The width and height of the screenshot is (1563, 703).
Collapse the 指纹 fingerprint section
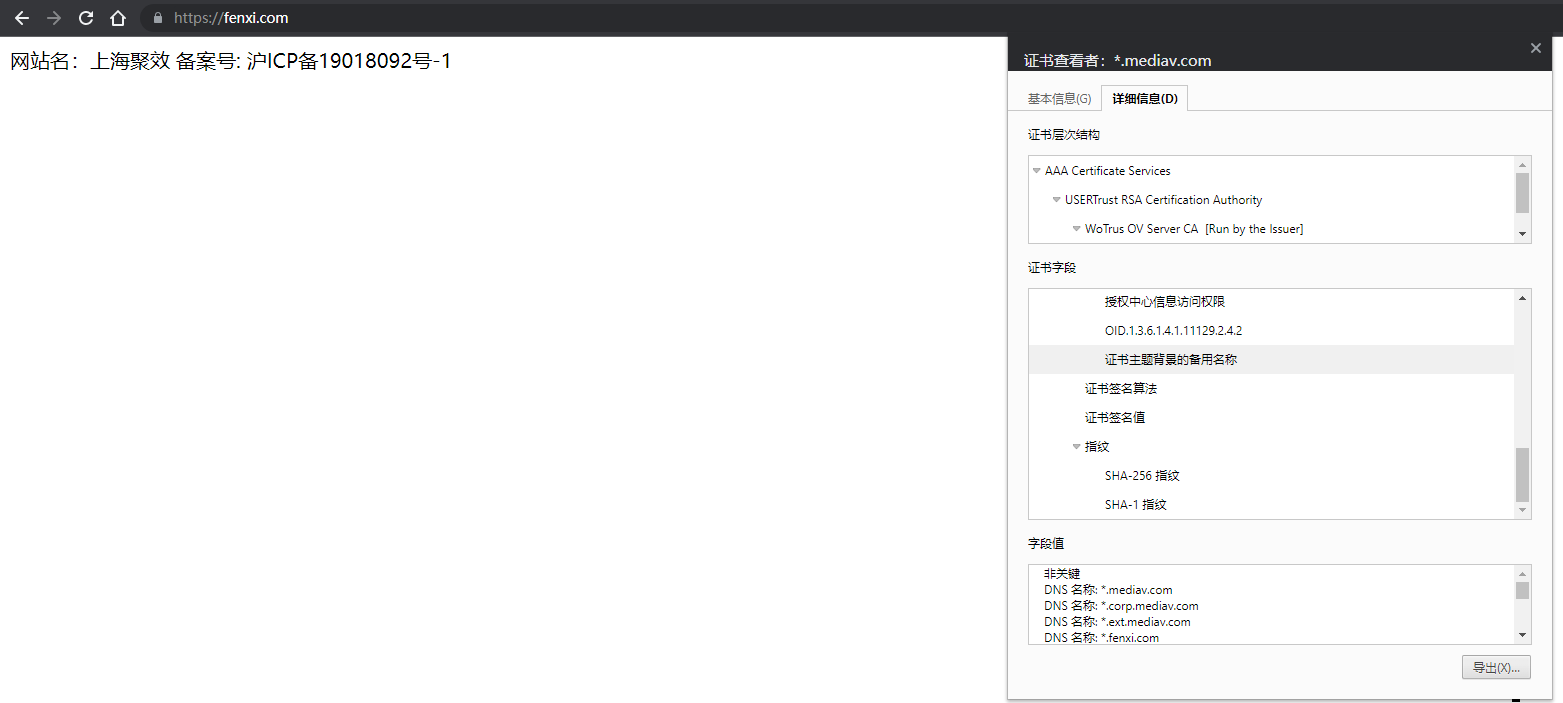coord(1076,446)
